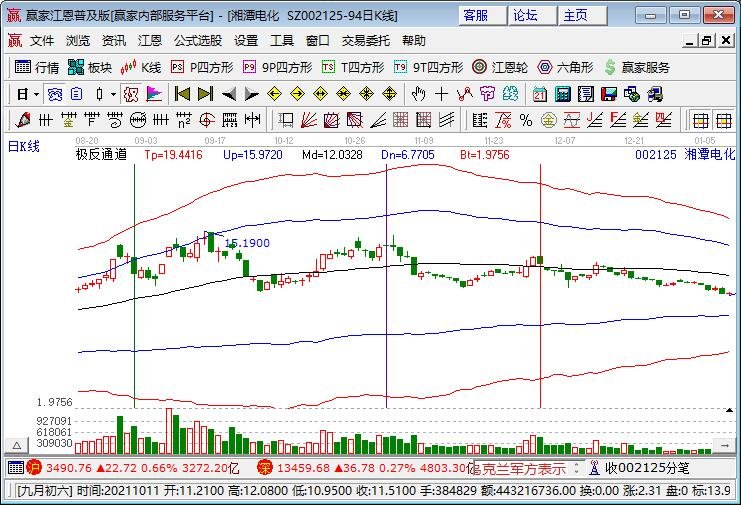Click the red F line tool icon
Screen dimensions: 741x505
[x=618, y=120]
